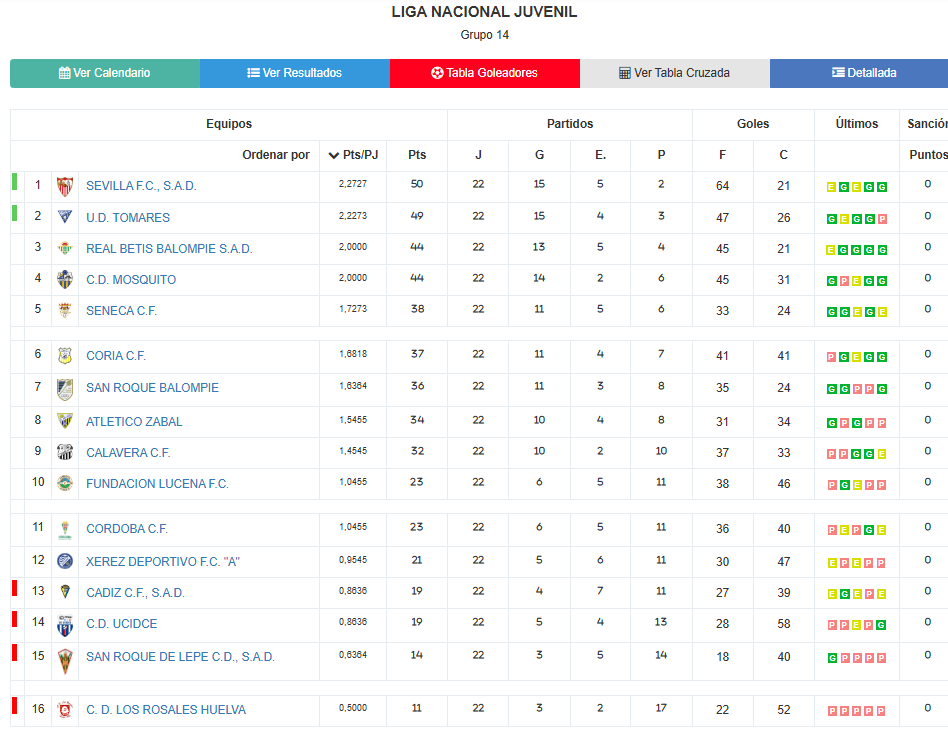Click Sevilla's 2,2727 Pts/PJ value

[352, 184]
